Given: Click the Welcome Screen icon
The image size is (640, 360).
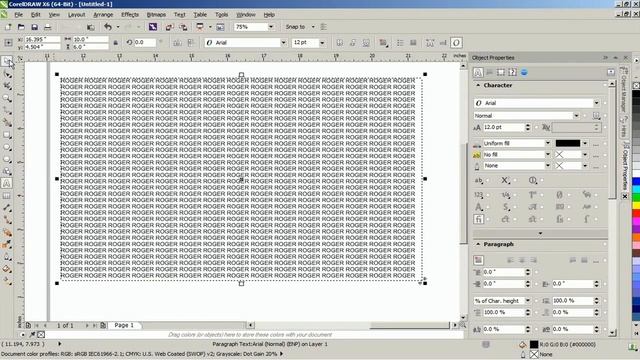Looking at the screenshot, I should click(220, 27).
